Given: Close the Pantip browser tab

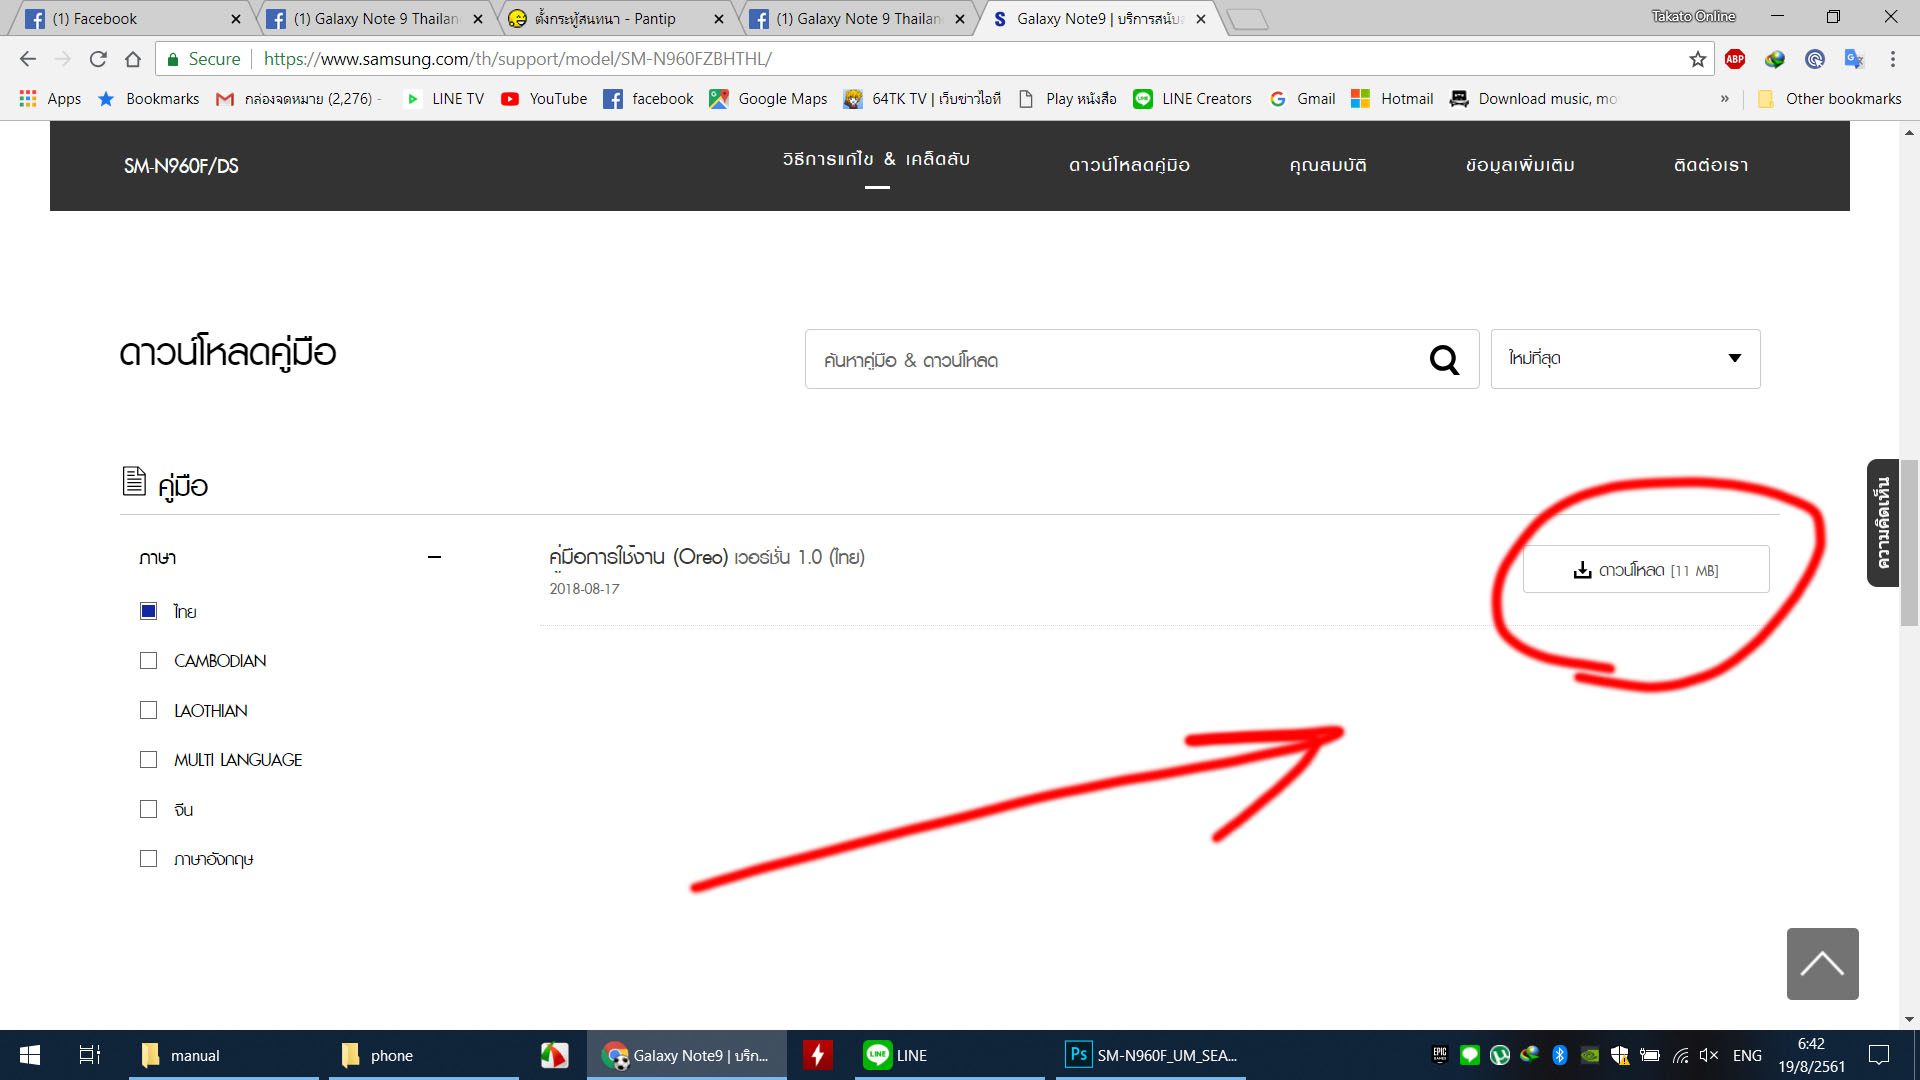Looking at the screenshot, I should click(718, 19).
